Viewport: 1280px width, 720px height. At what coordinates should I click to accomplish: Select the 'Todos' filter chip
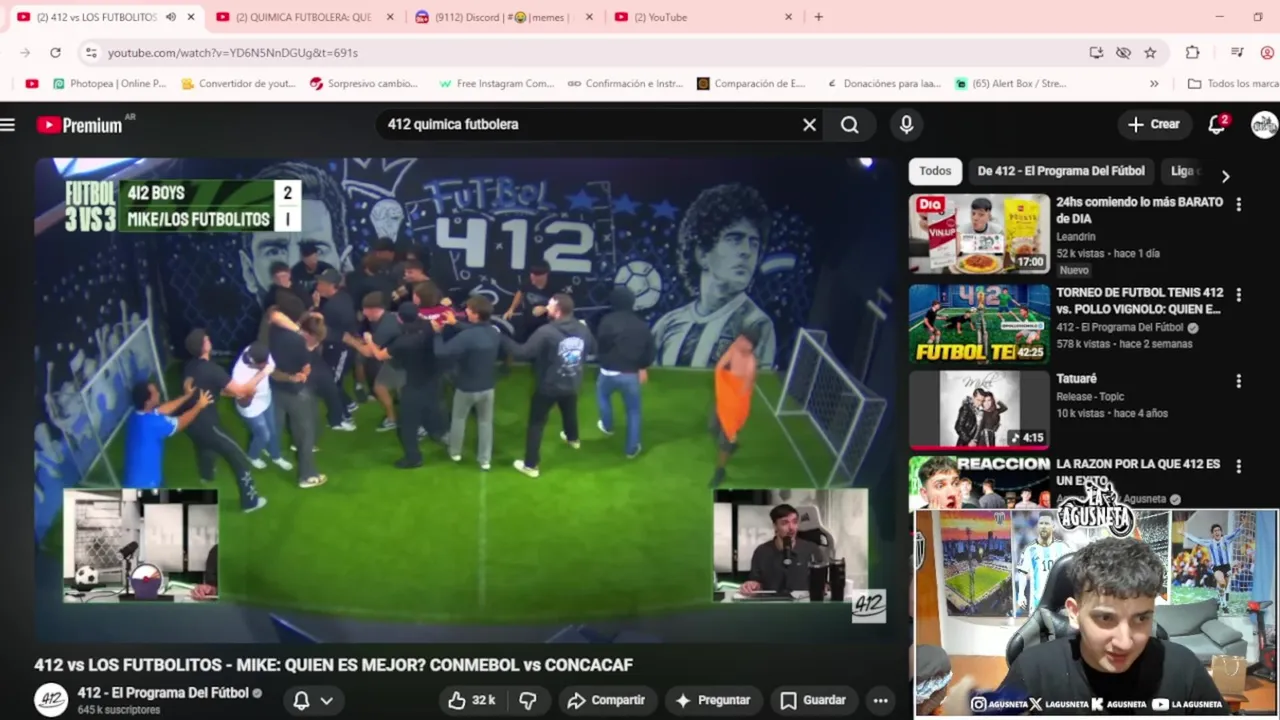[x=935, y=171]
